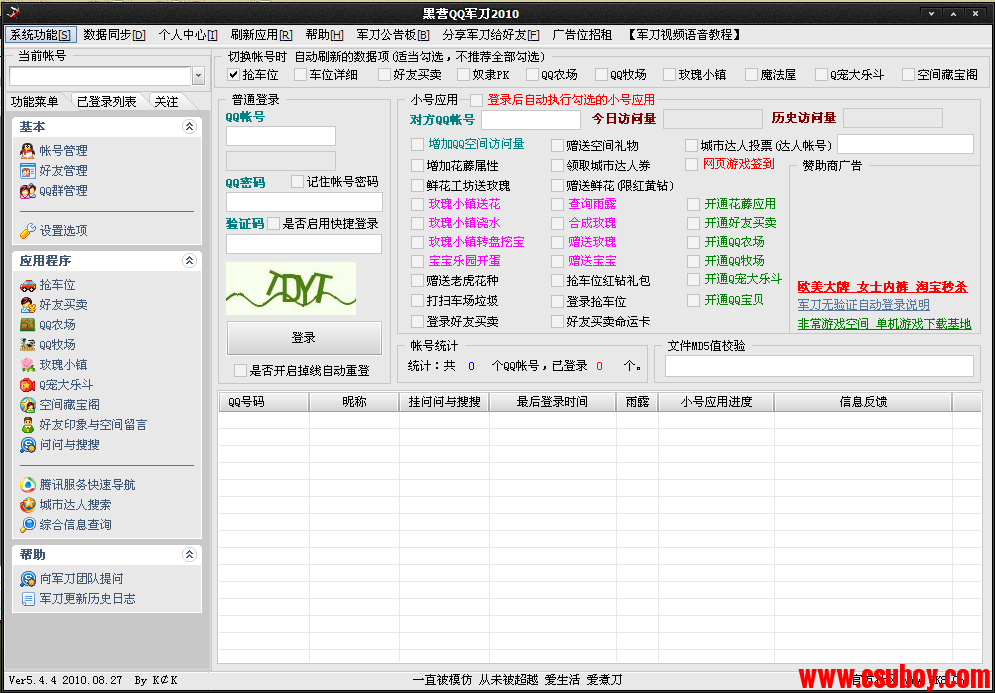
Task: Click the QQ帐号 input field
Action: pyautogui.click(x=281, y=137)
